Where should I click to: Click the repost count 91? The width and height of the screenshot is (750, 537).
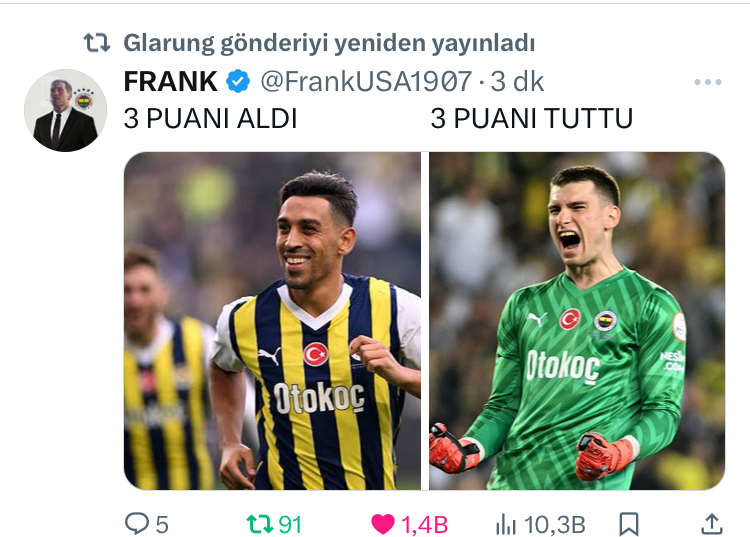290,525
